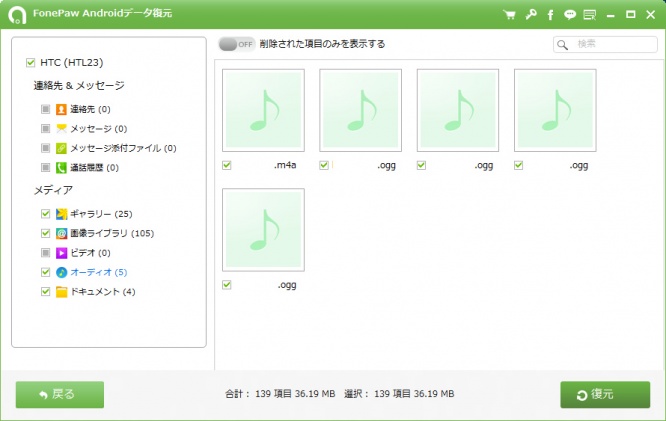Click the HTC (HTL23) device name
The height and width of the screenshot is (421, 666).
click(72, 63)
